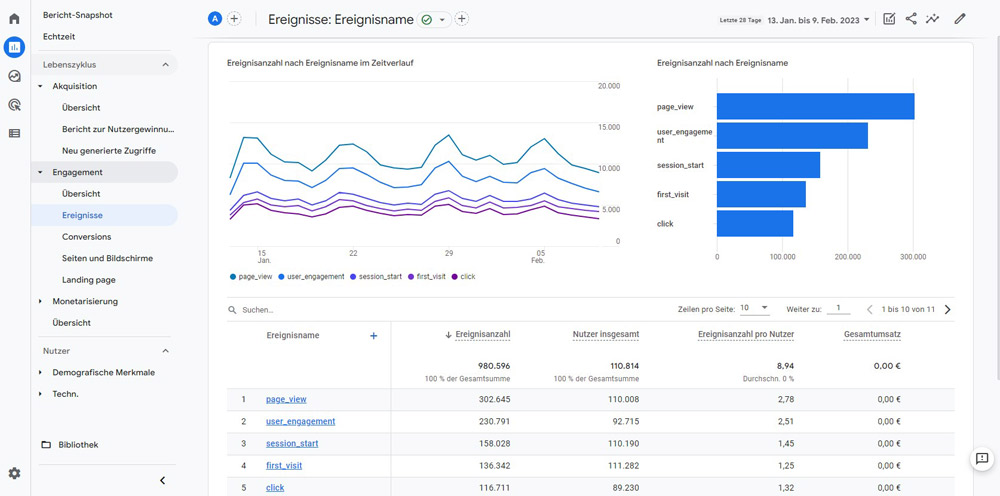Click the table search field
The width and height of the screenshot is (1000, 496).
300,310
